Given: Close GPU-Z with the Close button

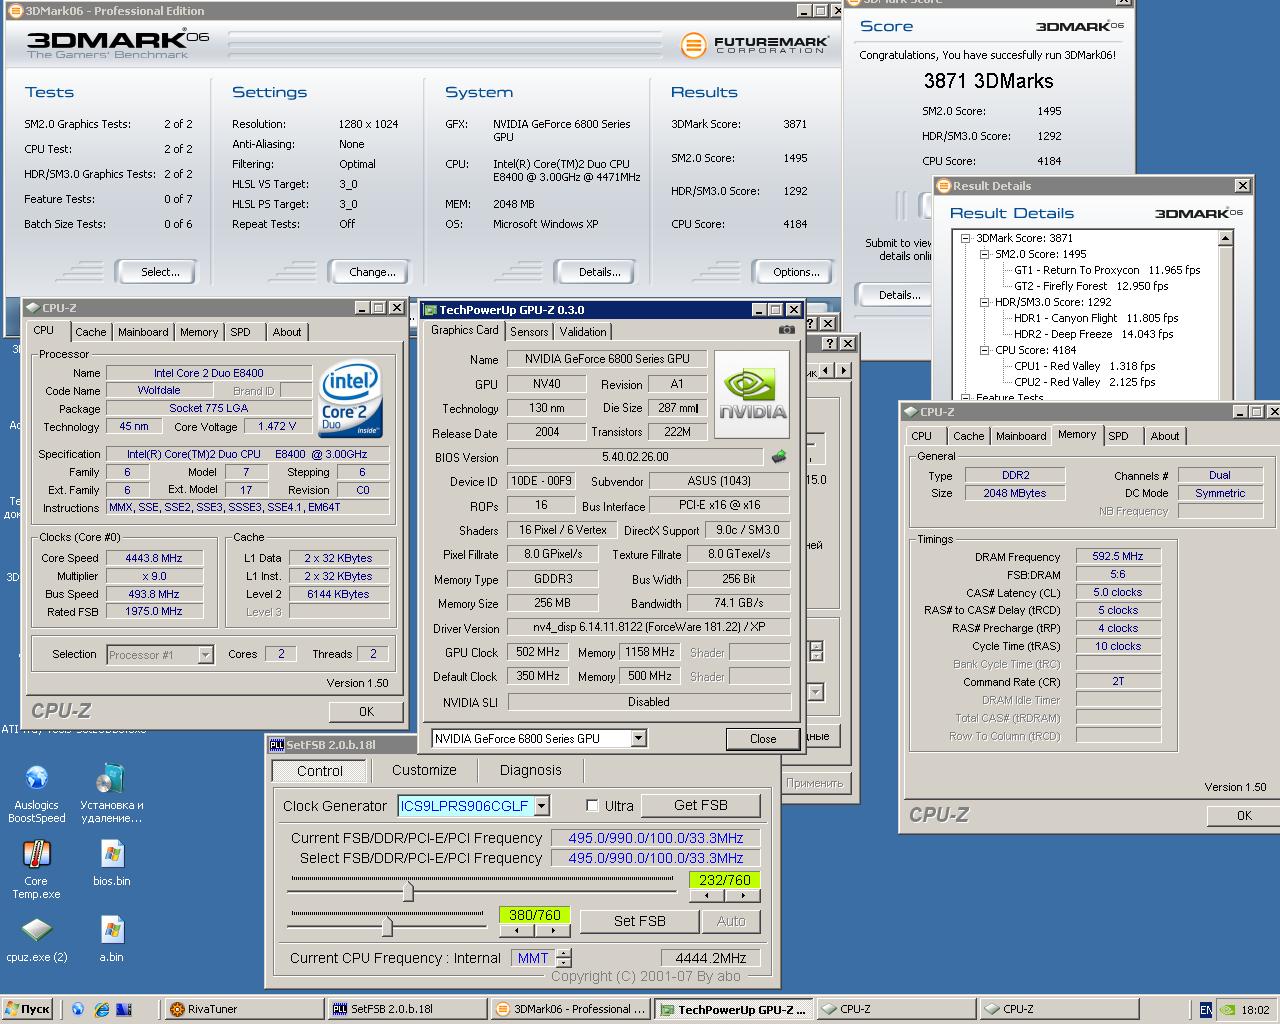Looking at the screenshot, I should pos(763,739).
